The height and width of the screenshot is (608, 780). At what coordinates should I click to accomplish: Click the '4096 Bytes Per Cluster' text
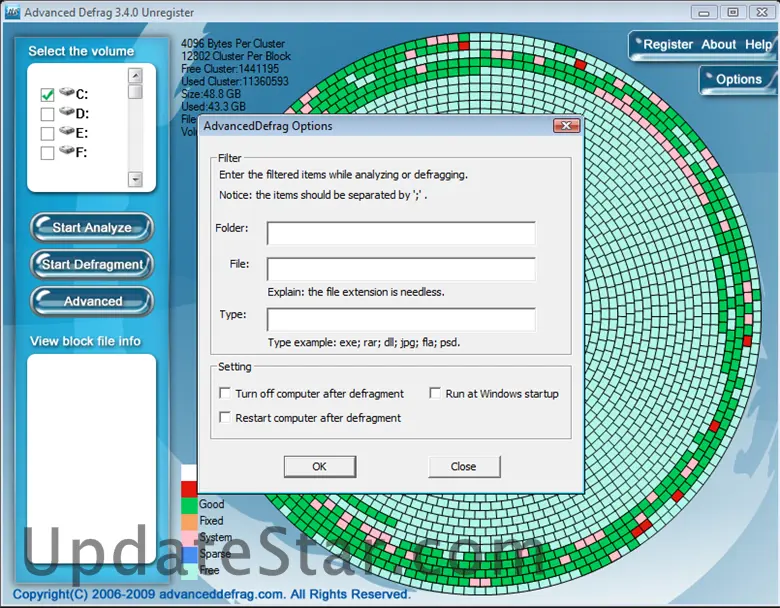coord(233,44)
